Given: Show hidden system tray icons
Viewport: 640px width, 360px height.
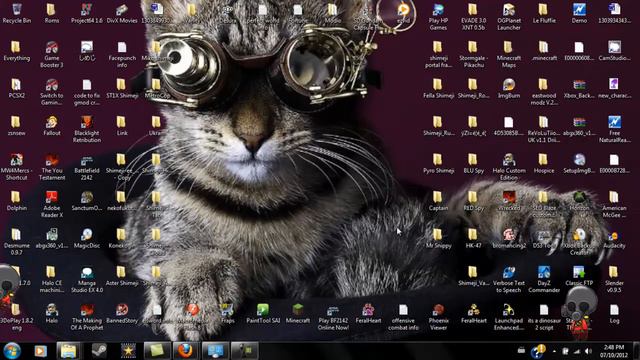Looking at the screenshot, I should coord(554,351).
